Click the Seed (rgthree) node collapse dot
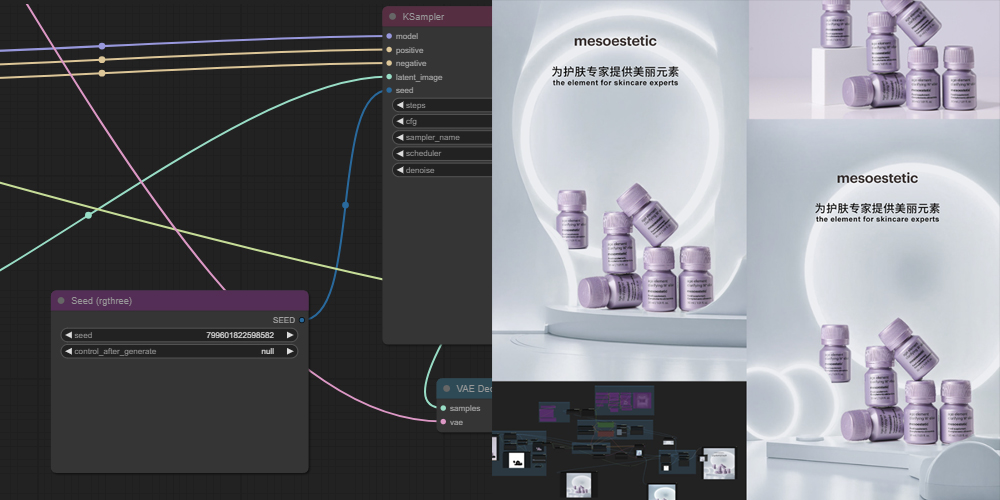The height and width of the screenshot is (500, 1000). [x=61, y=301]
